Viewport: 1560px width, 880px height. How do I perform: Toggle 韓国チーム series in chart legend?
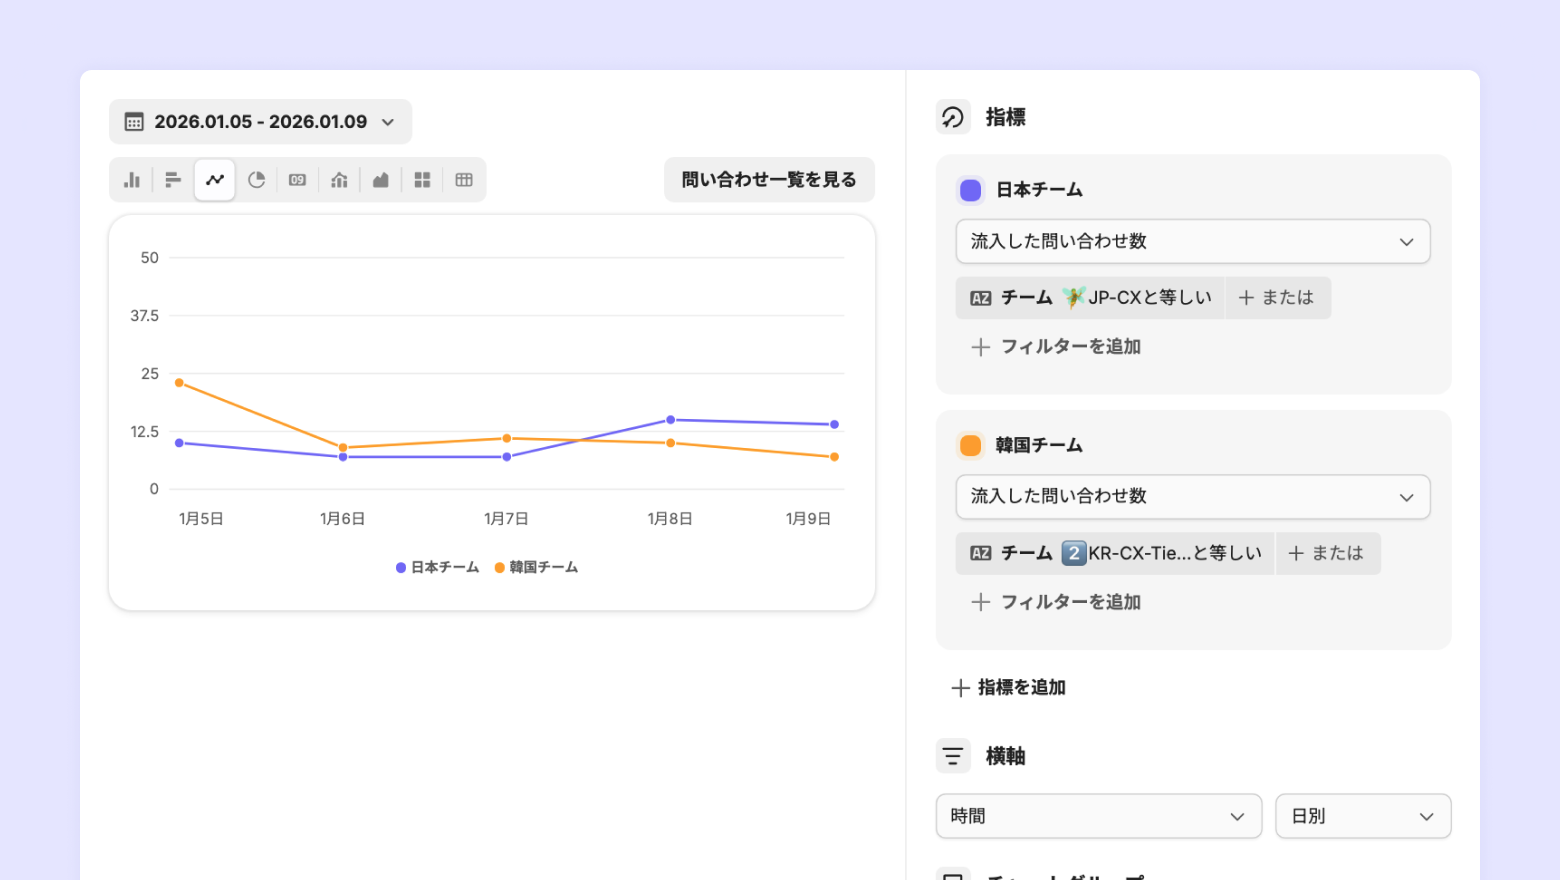point(537,567)
